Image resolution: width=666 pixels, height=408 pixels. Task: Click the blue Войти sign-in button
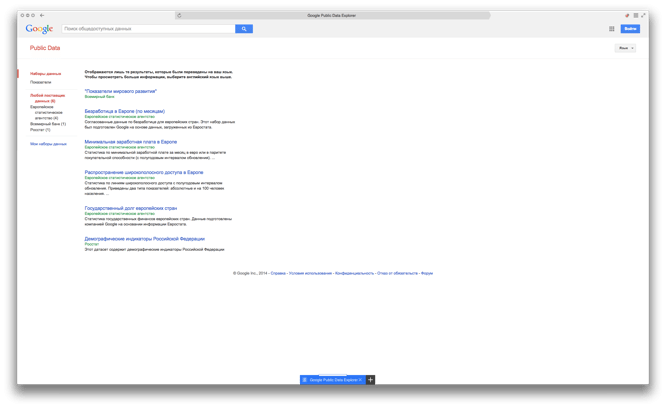(x=630, y=28)
